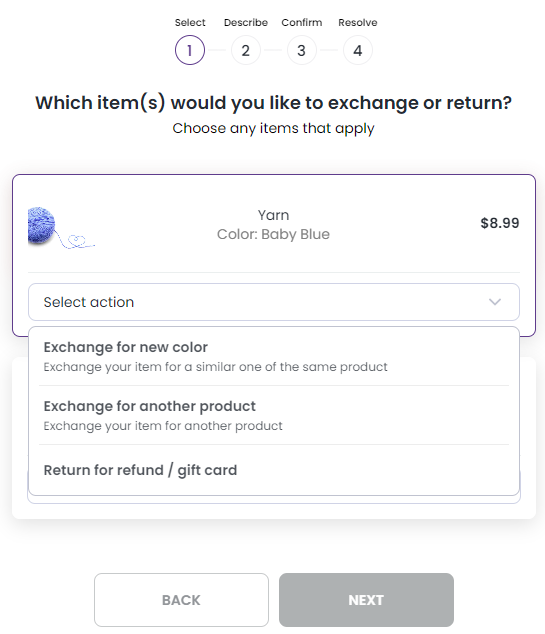Choose Exchange for new color option

pyautogui.click(x=274, y=357)
